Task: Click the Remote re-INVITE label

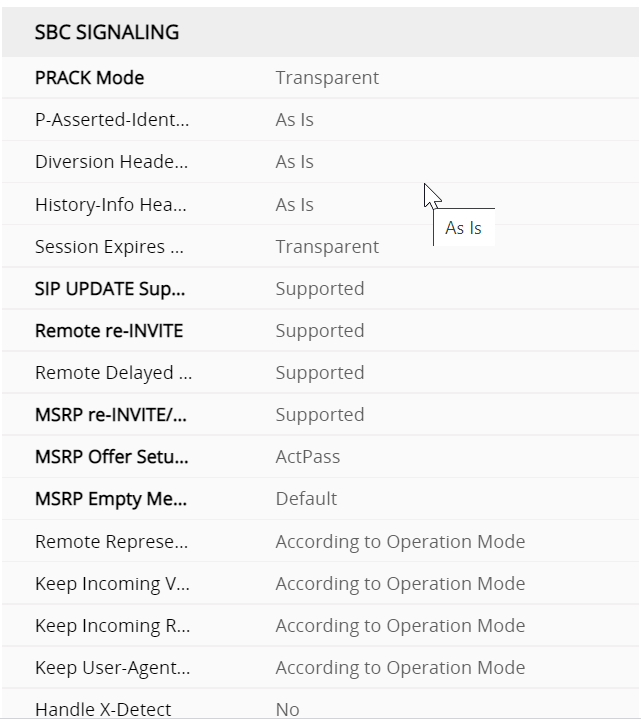Action: [109, 331]
